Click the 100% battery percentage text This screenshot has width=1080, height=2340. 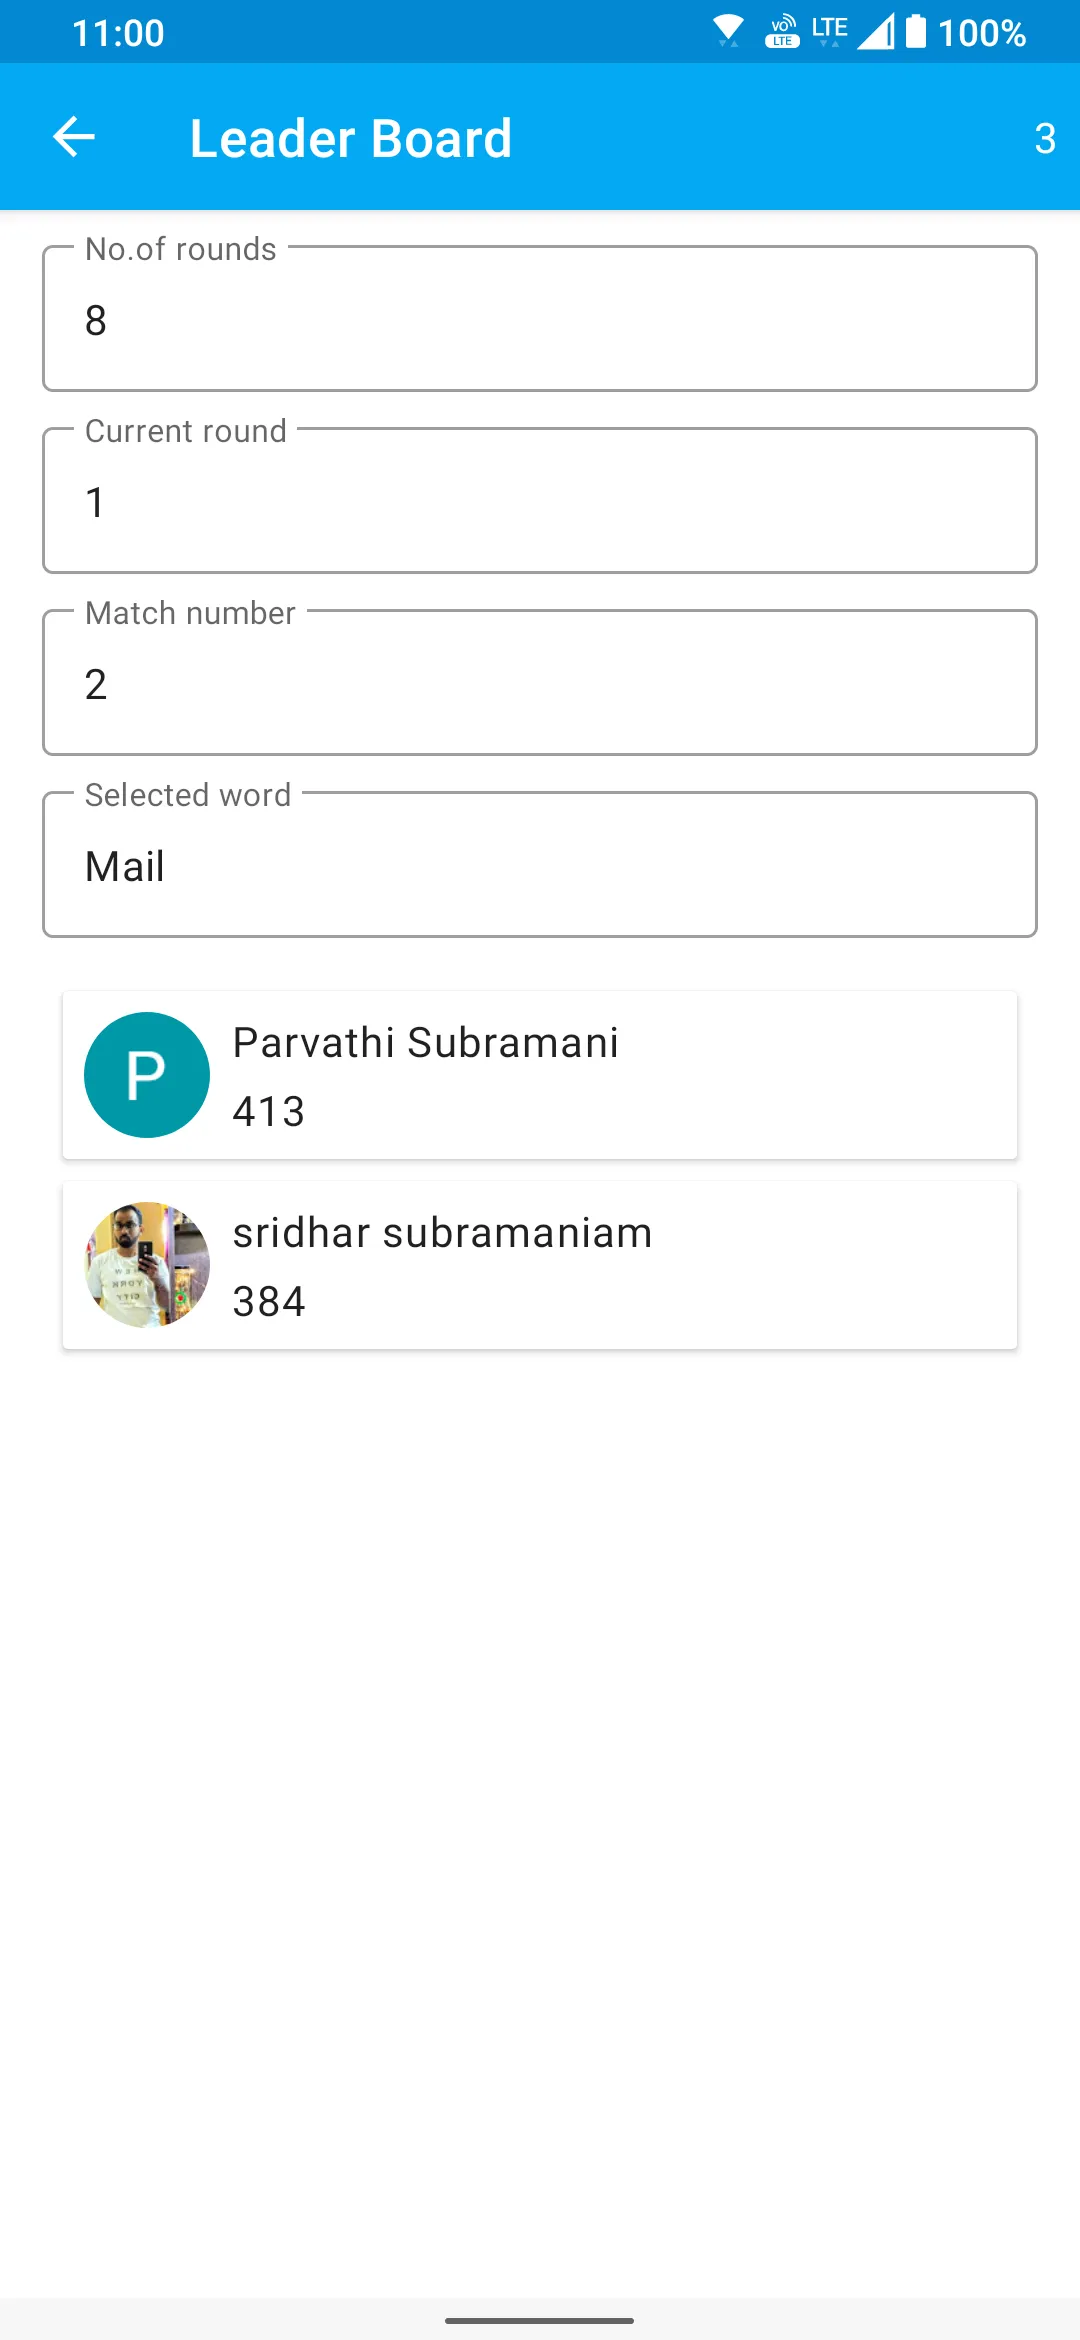[x=982, y=33]
